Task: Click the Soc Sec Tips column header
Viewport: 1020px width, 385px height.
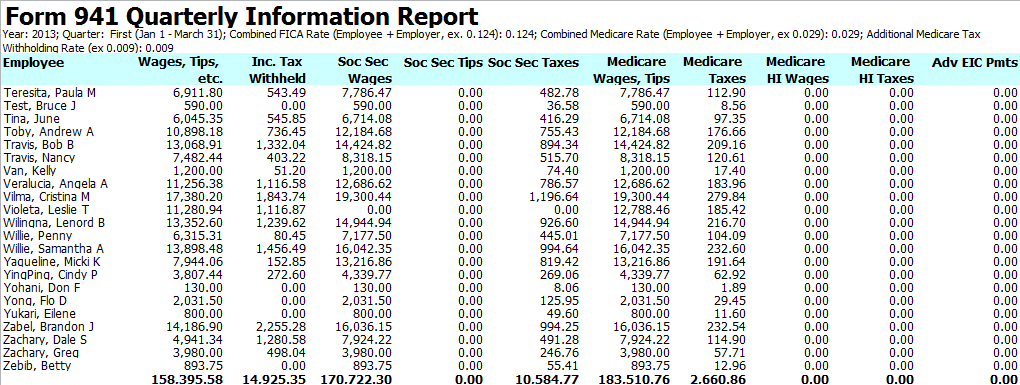Action: [443, 63]
